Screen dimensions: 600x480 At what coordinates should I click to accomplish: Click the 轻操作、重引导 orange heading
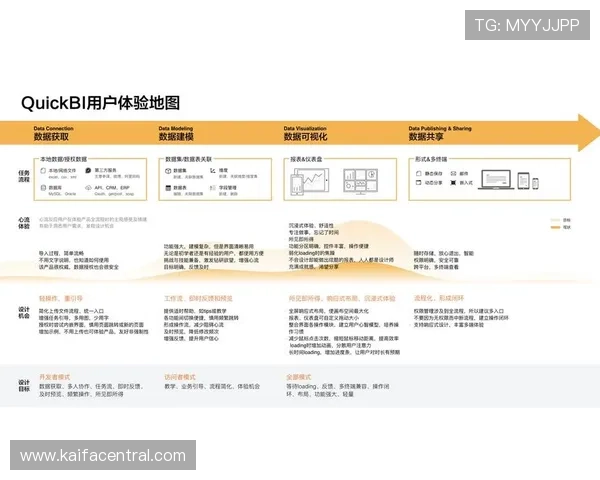[61, 299]
